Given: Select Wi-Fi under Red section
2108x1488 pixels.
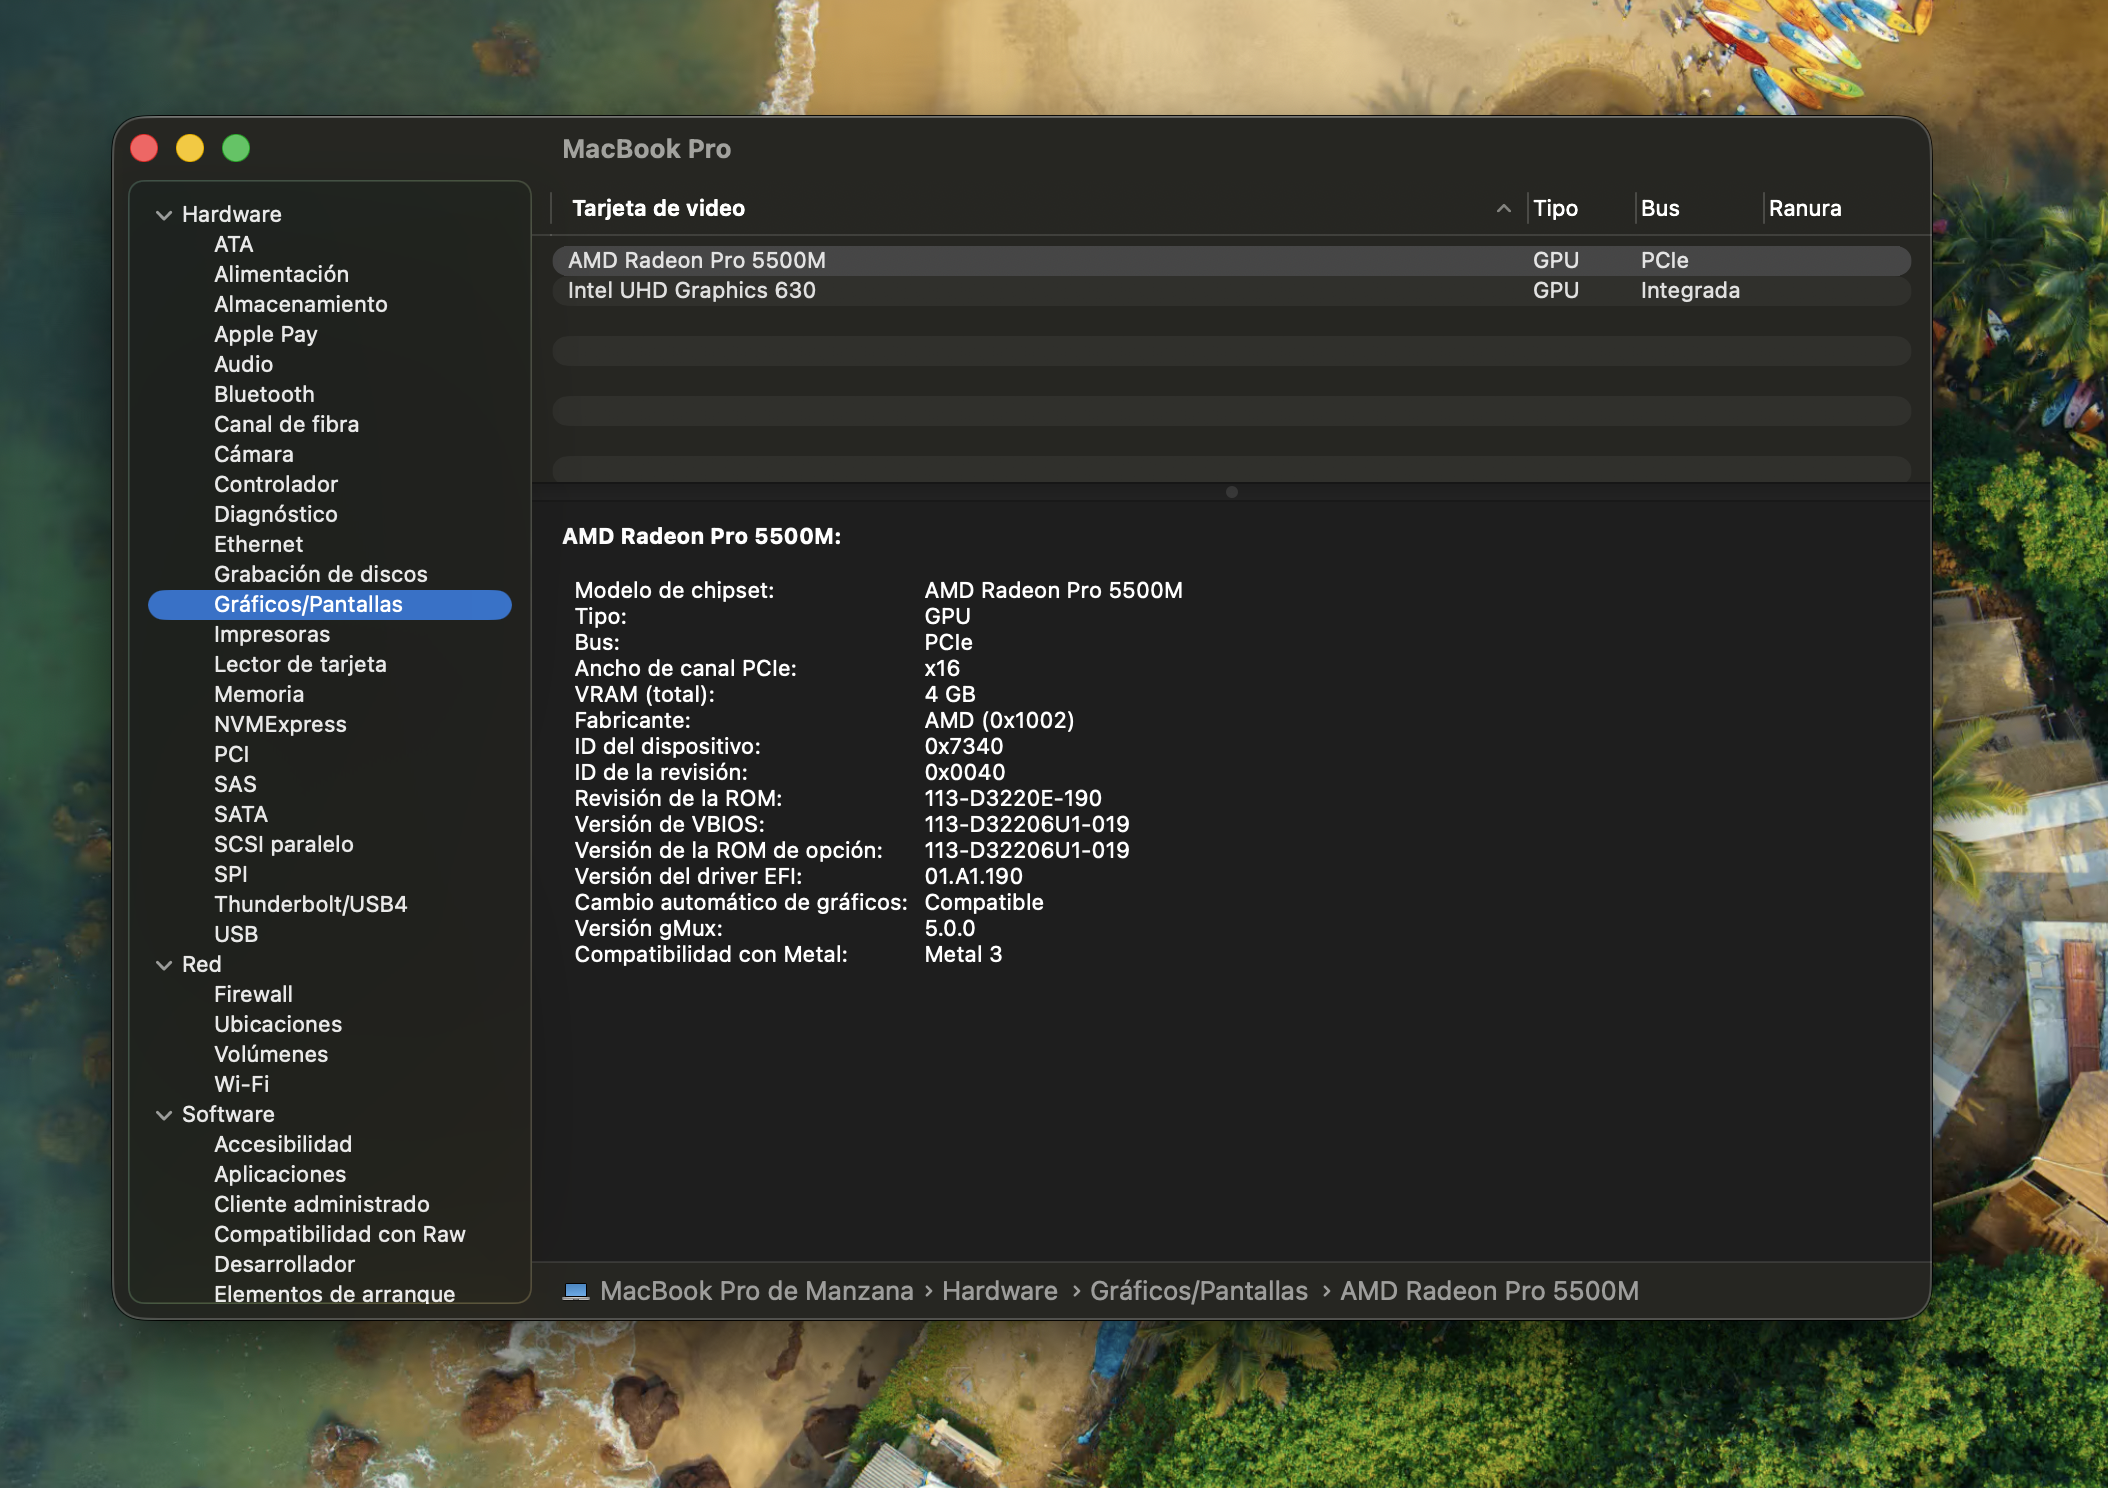Looking at the screenshot, I should (241, 1084).
